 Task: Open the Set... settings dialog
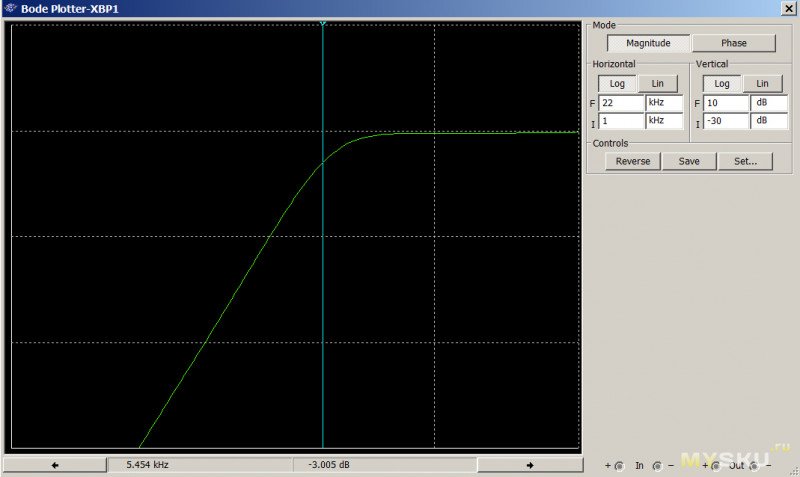[745, 161]
